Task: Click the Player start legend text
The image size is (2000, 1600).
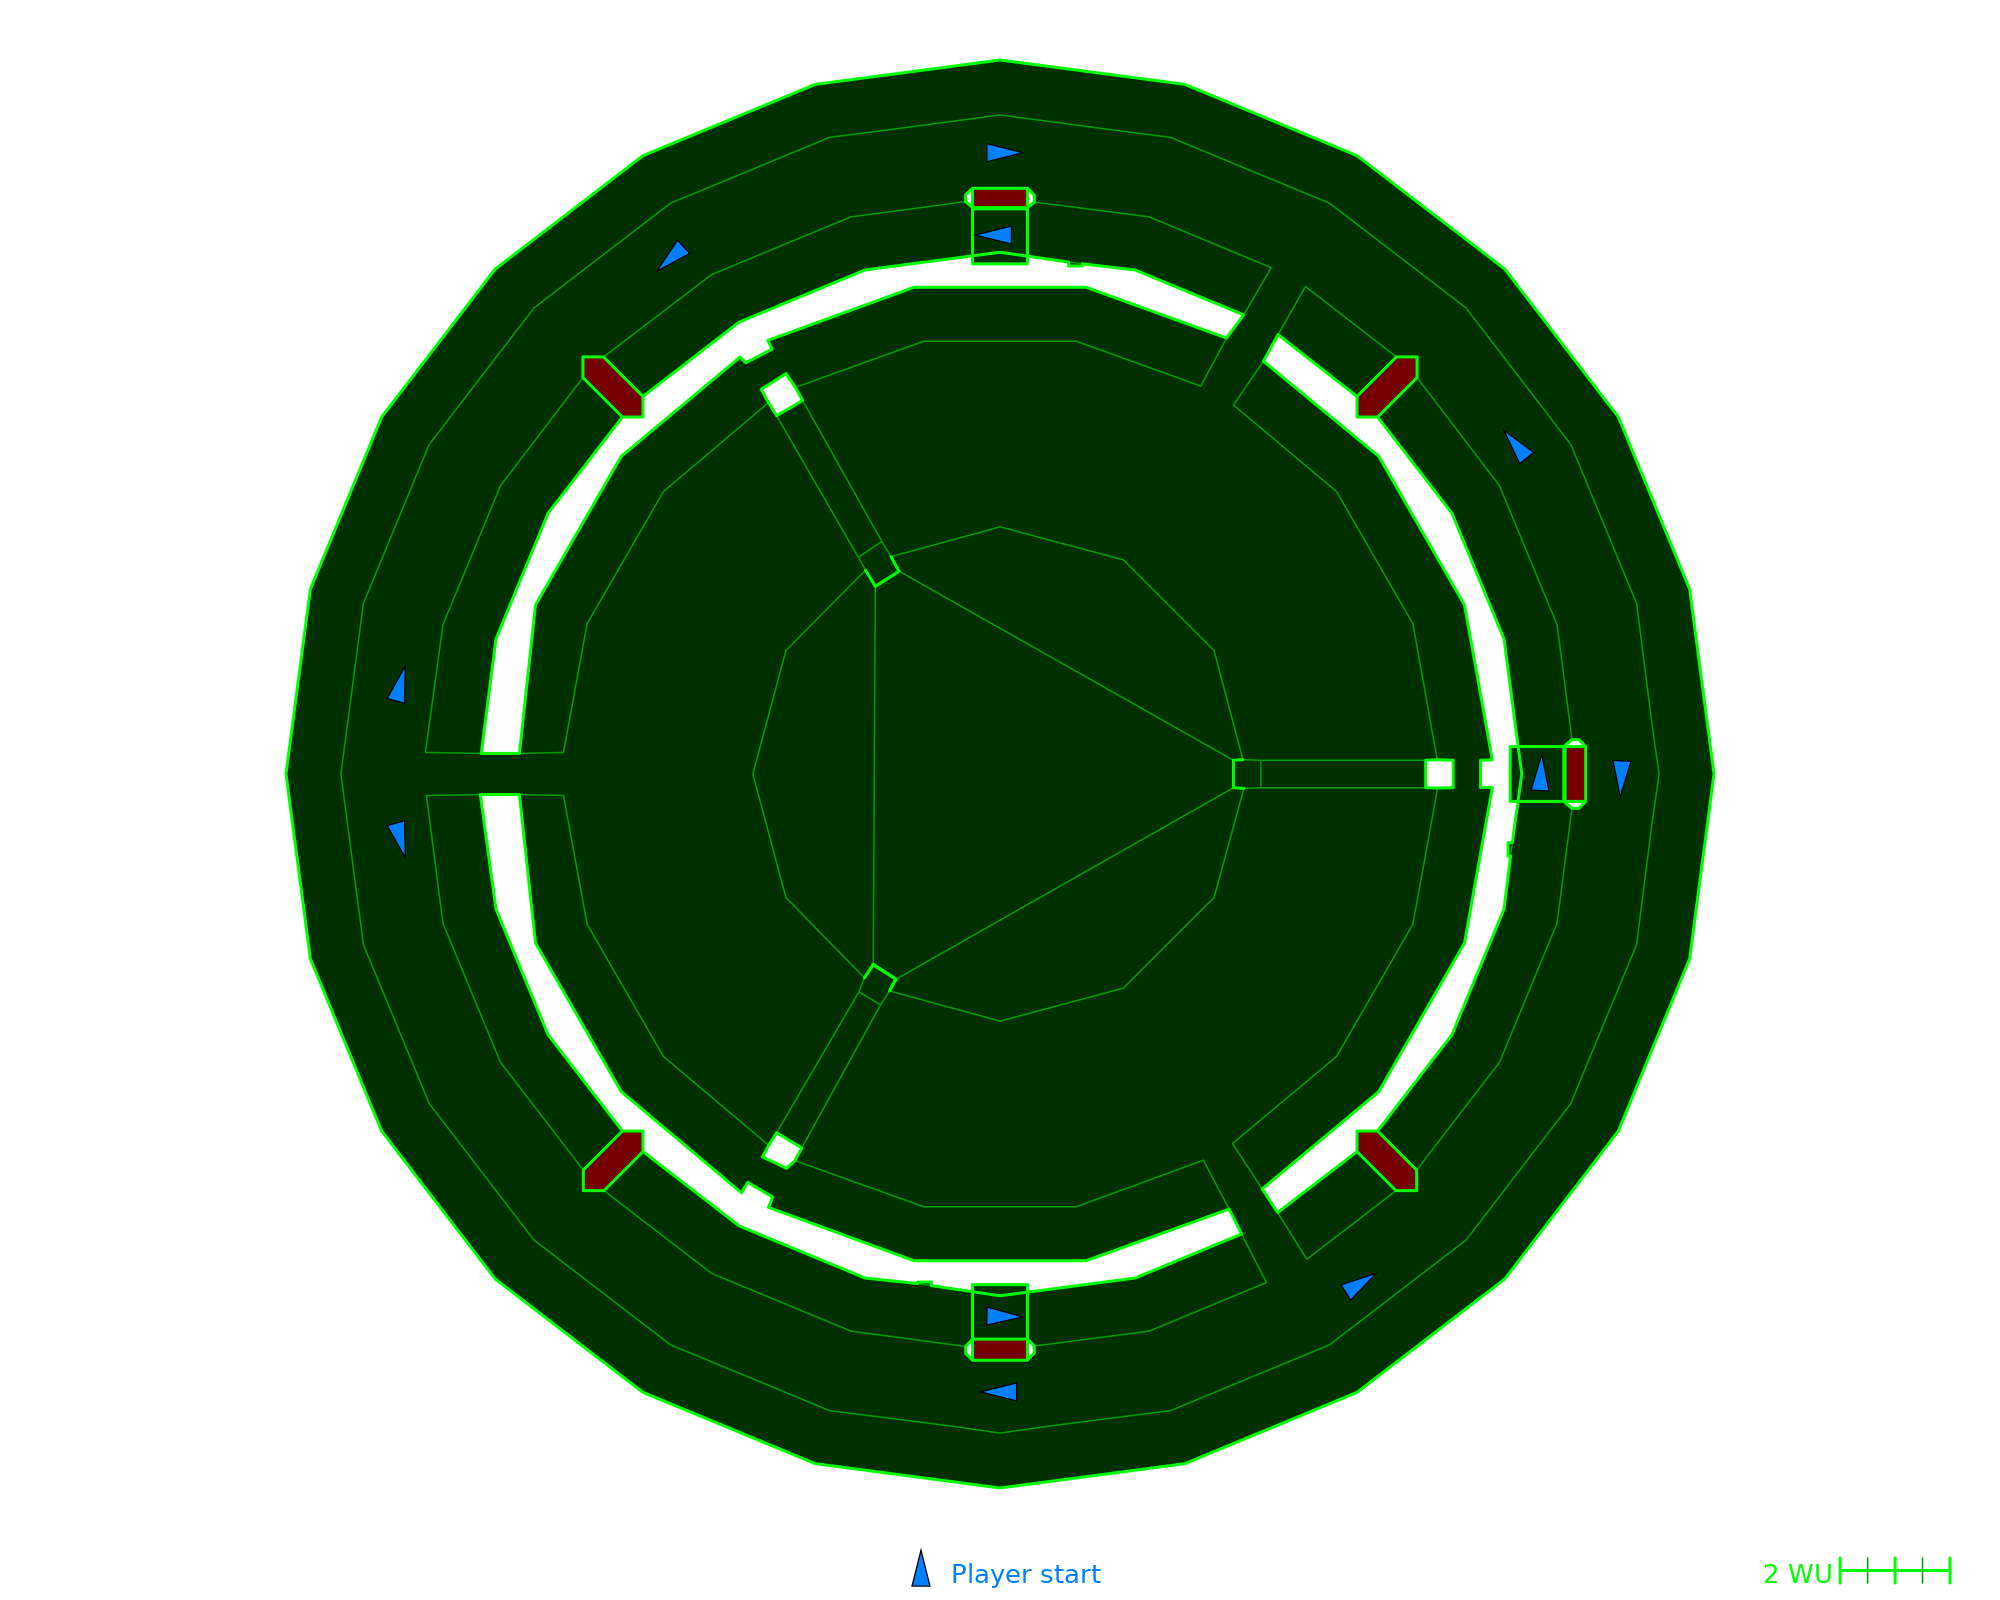Action: click(1025, 1574)
